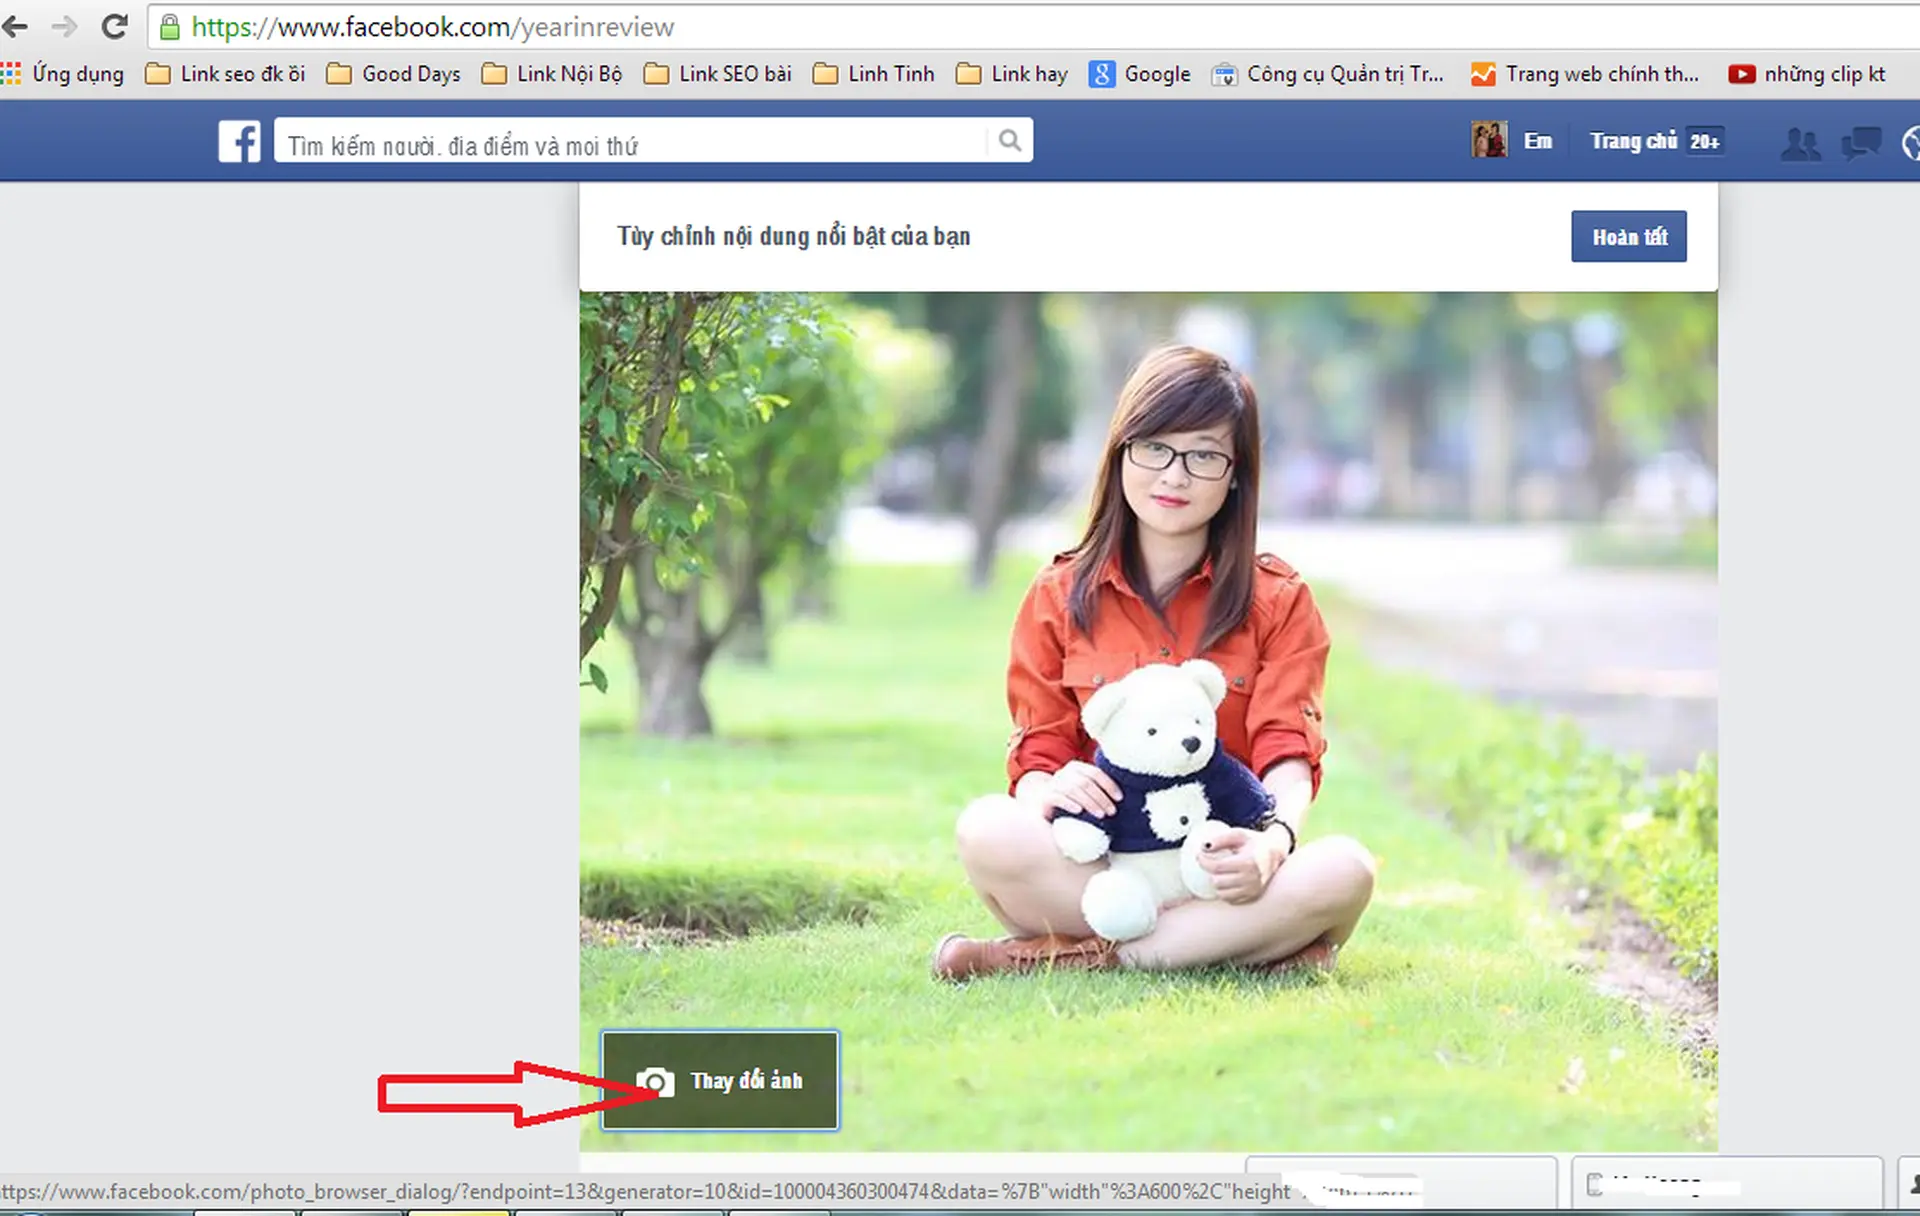Screen dimensions: 1920x1216
Task: Open Link hay bookmark folder
Action: pos(1012,74)
